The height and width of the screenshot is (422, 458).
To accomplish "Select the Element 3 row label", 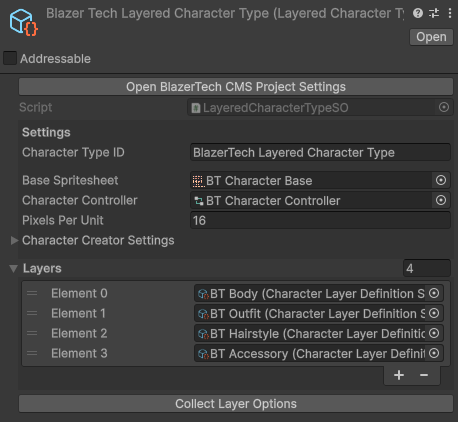I will point(79,353).
